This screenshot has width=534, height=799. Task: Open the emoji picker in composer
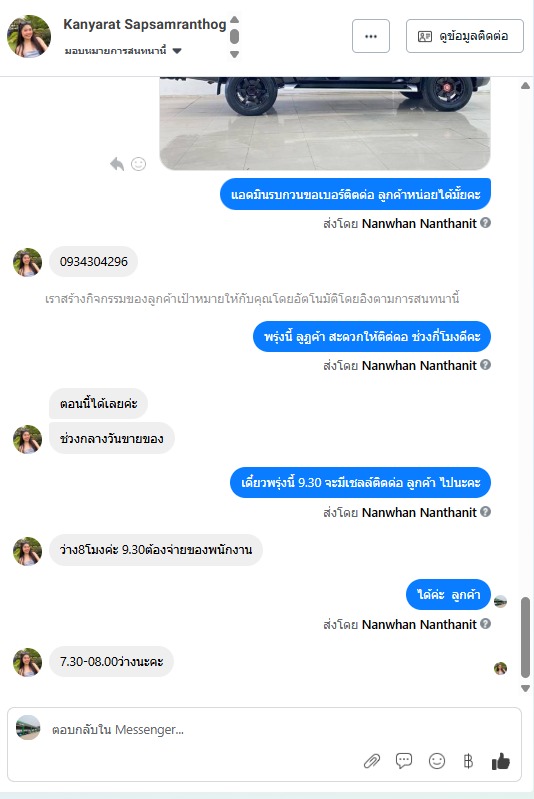[437, 761]
